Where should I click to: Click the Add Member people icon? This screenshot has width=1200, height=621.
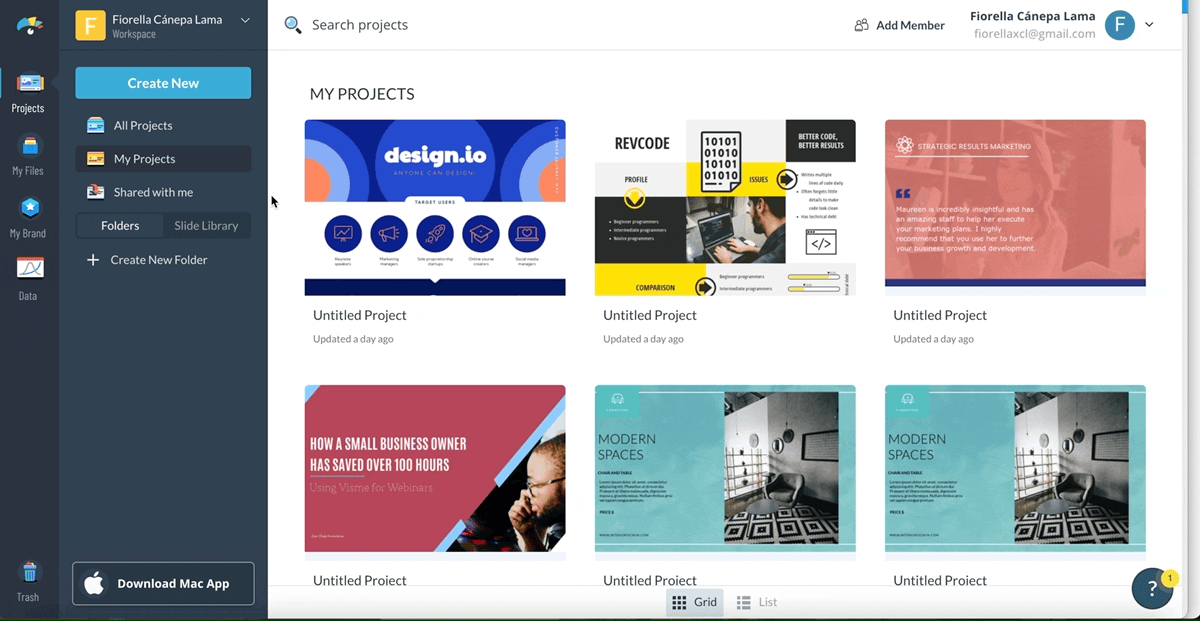pos(861,25)
